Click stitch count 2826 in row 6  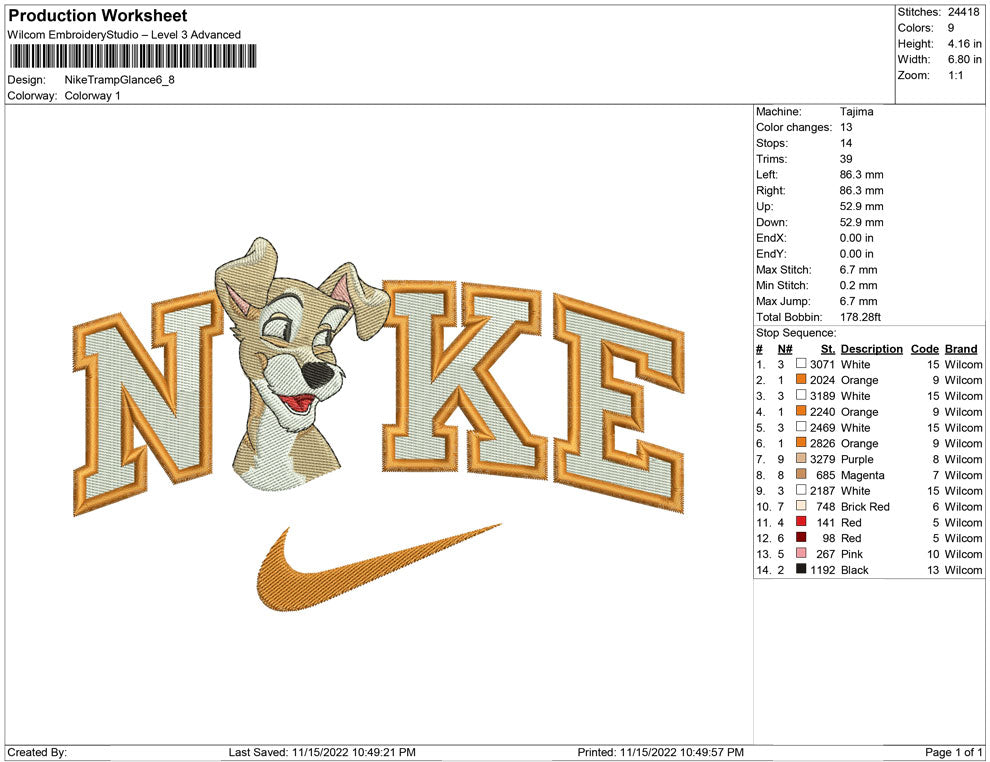(x=822, y=443)
